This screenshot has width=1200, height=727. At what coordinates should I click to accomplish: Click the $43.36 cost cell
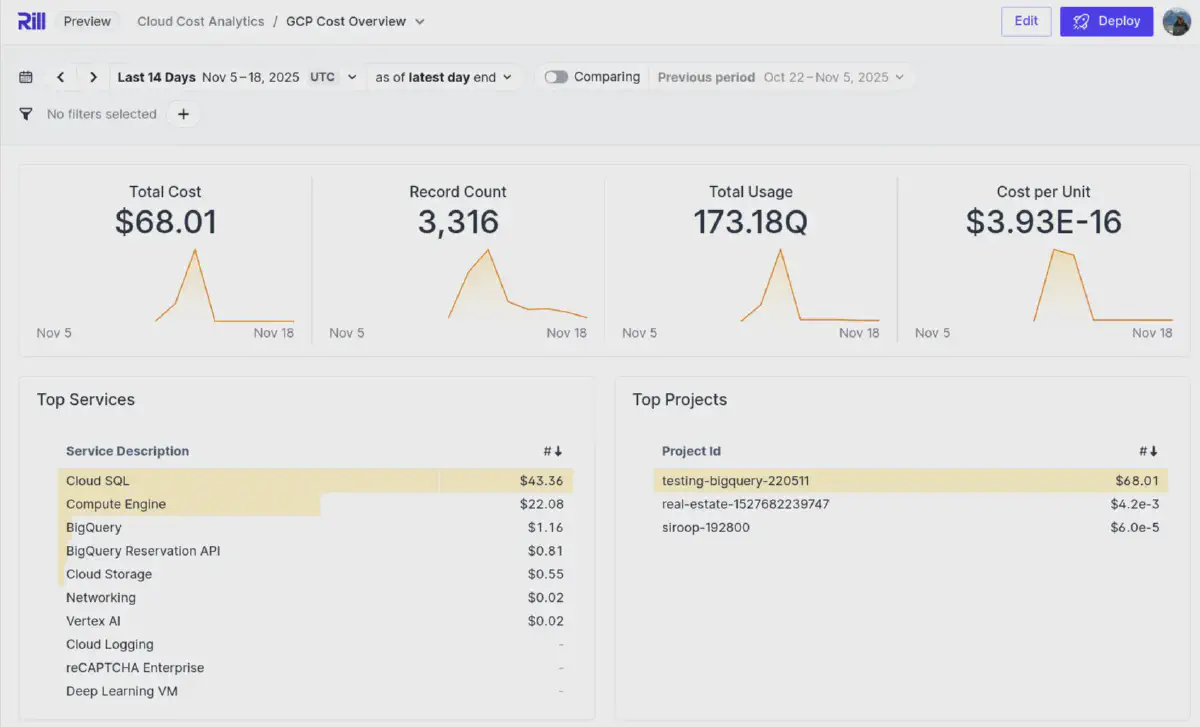[541, 481]
